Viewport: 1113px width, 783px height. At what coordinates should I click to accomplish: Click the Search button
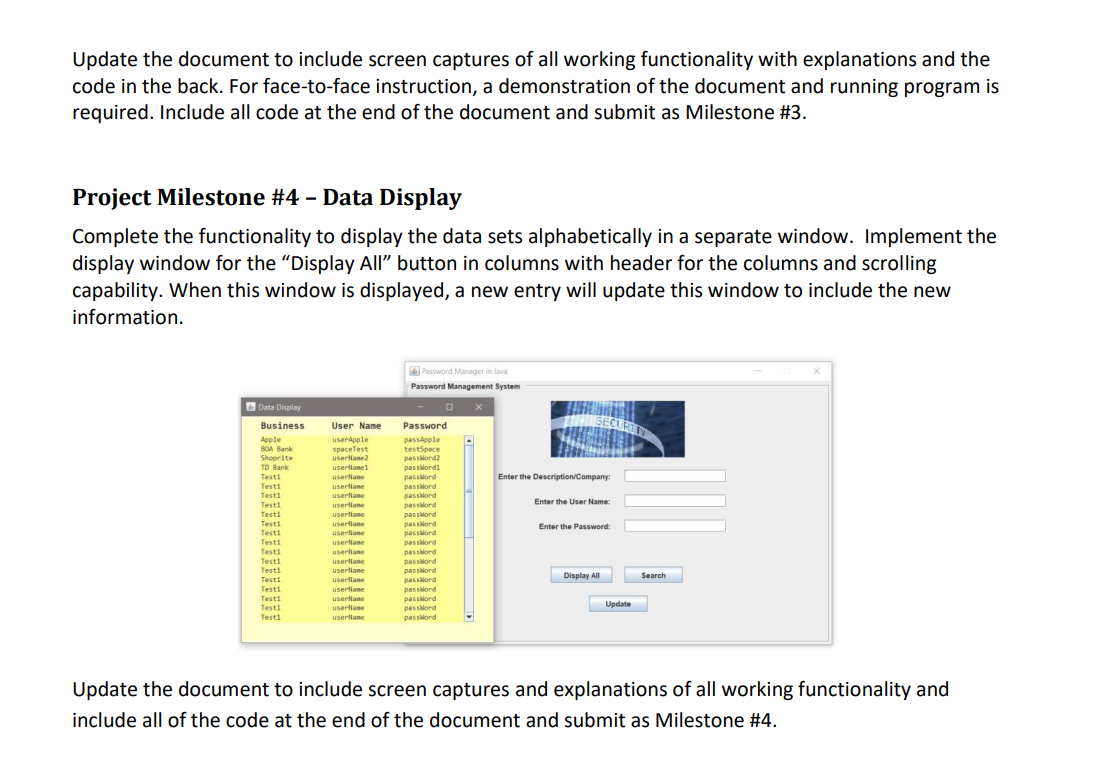click(x=653, y=575)
